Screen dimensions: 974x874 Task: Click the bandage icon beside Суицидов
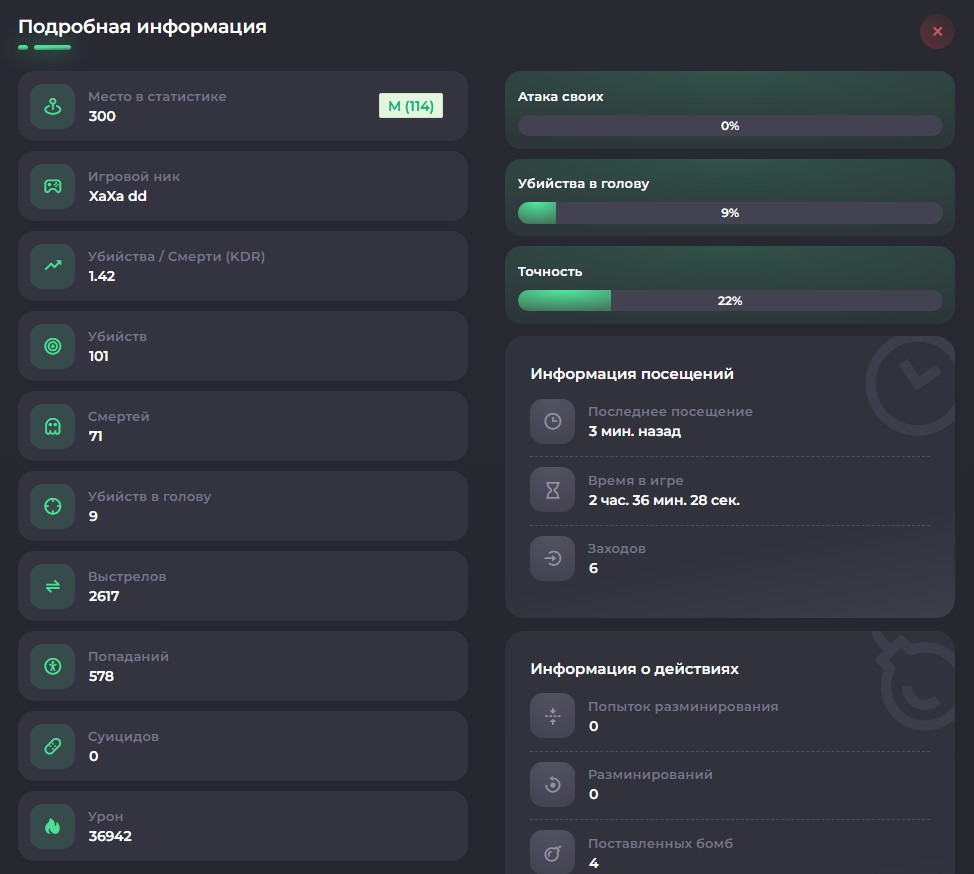53,746
